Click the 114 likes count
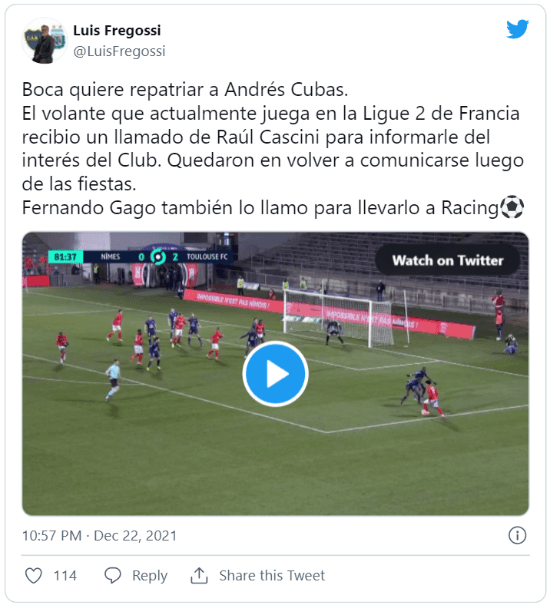 click(x=65, y=576)
